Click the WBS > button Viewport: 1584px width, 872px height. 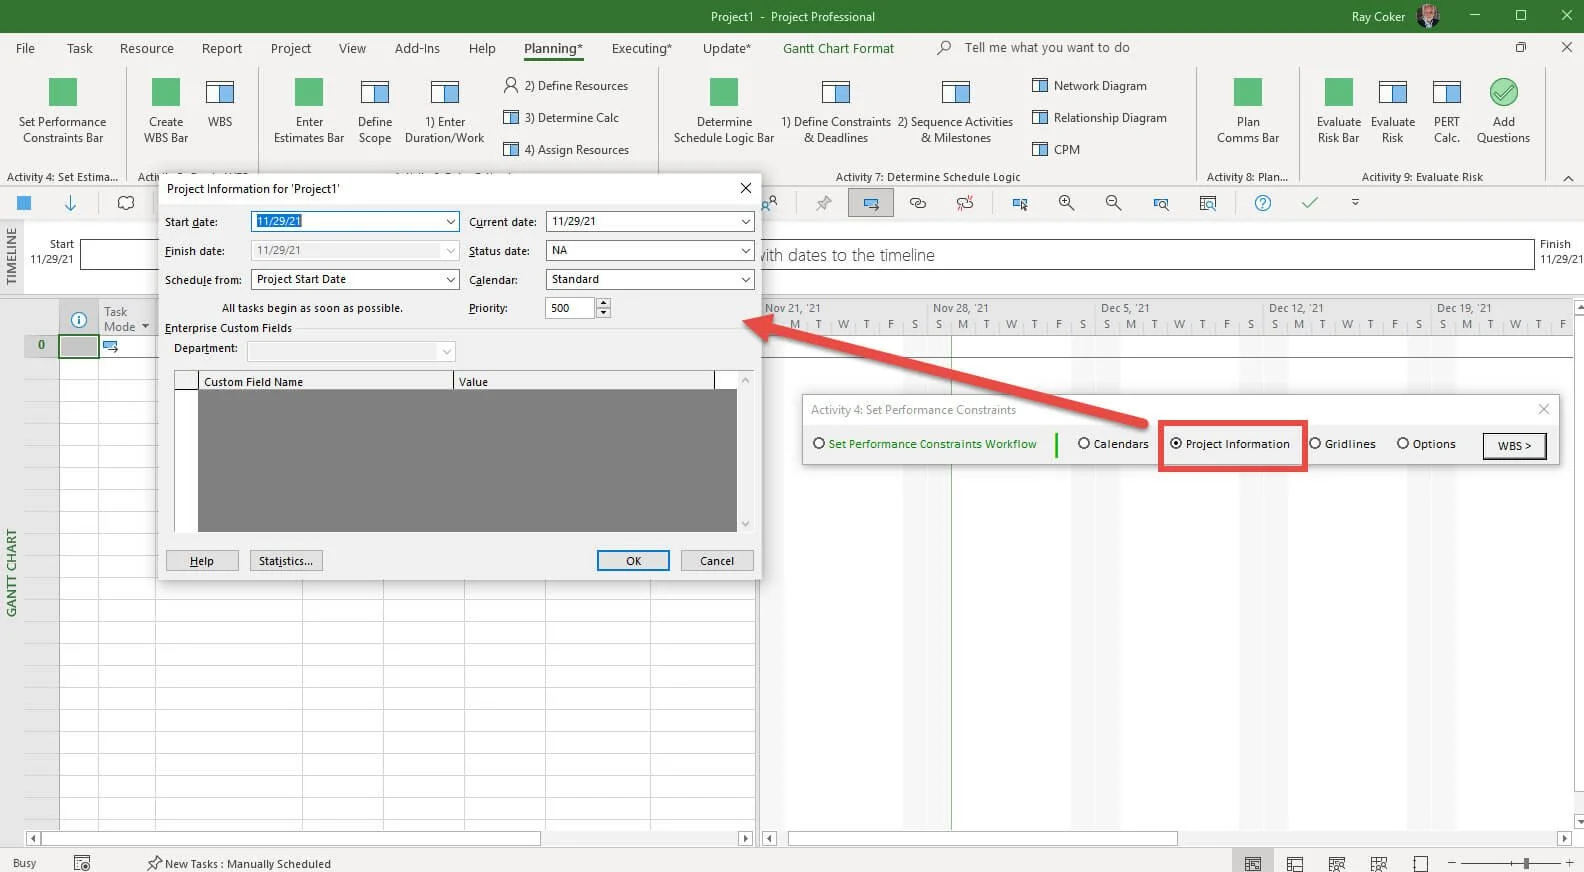1514,445
